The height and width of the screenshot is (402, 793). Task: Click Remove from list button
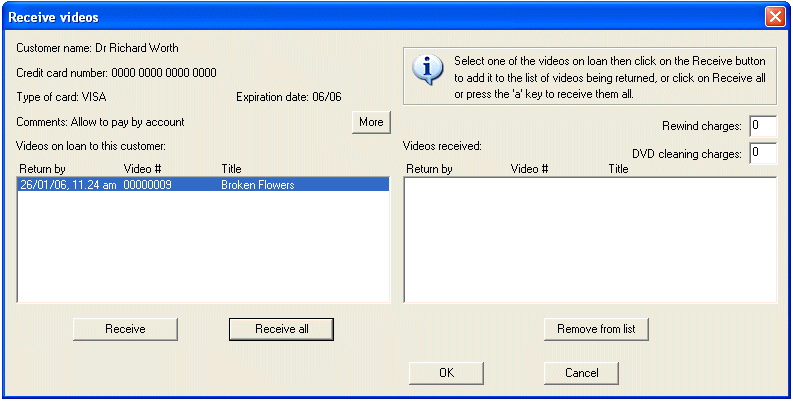[x=597, y=329]
